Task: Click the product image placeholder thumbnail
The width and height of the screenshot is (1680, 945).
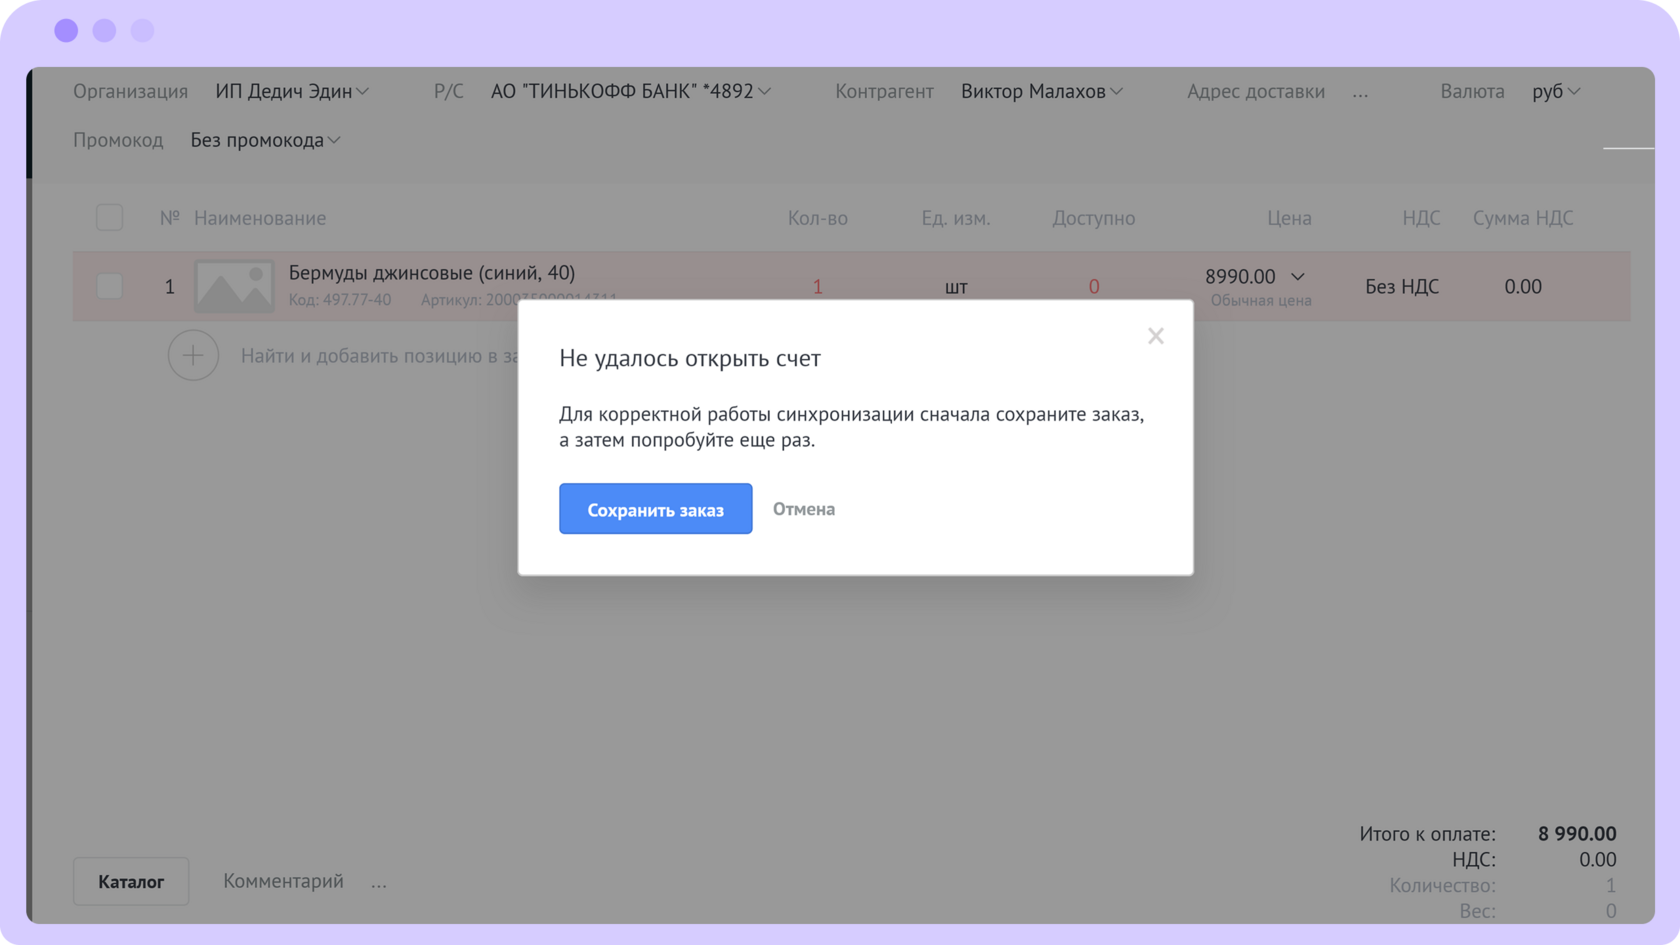Action: (x=234, y=286)
